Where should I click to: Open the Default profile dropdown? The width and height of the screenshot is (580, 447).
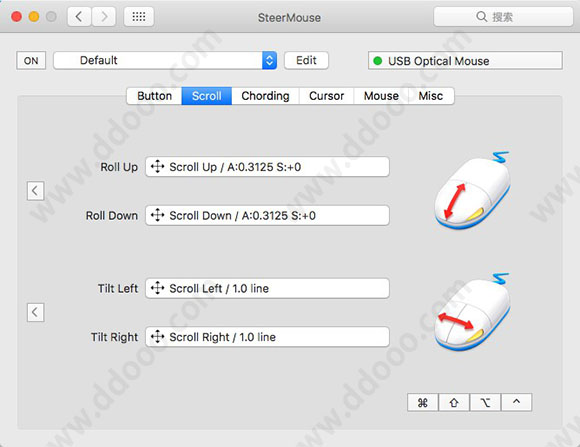click(x=165, y=60)
